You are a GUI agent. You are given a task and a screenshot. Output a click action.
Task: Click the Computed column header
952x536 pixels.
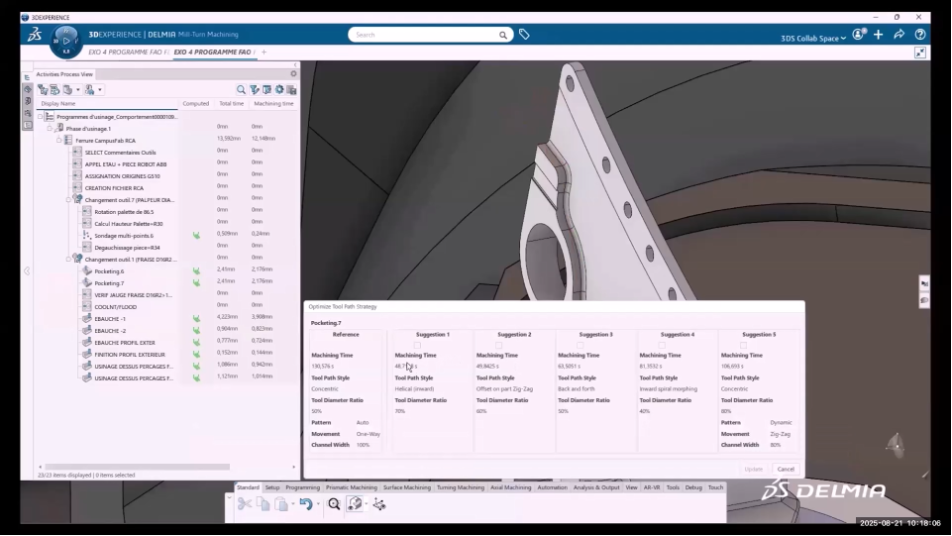(196, 104)
